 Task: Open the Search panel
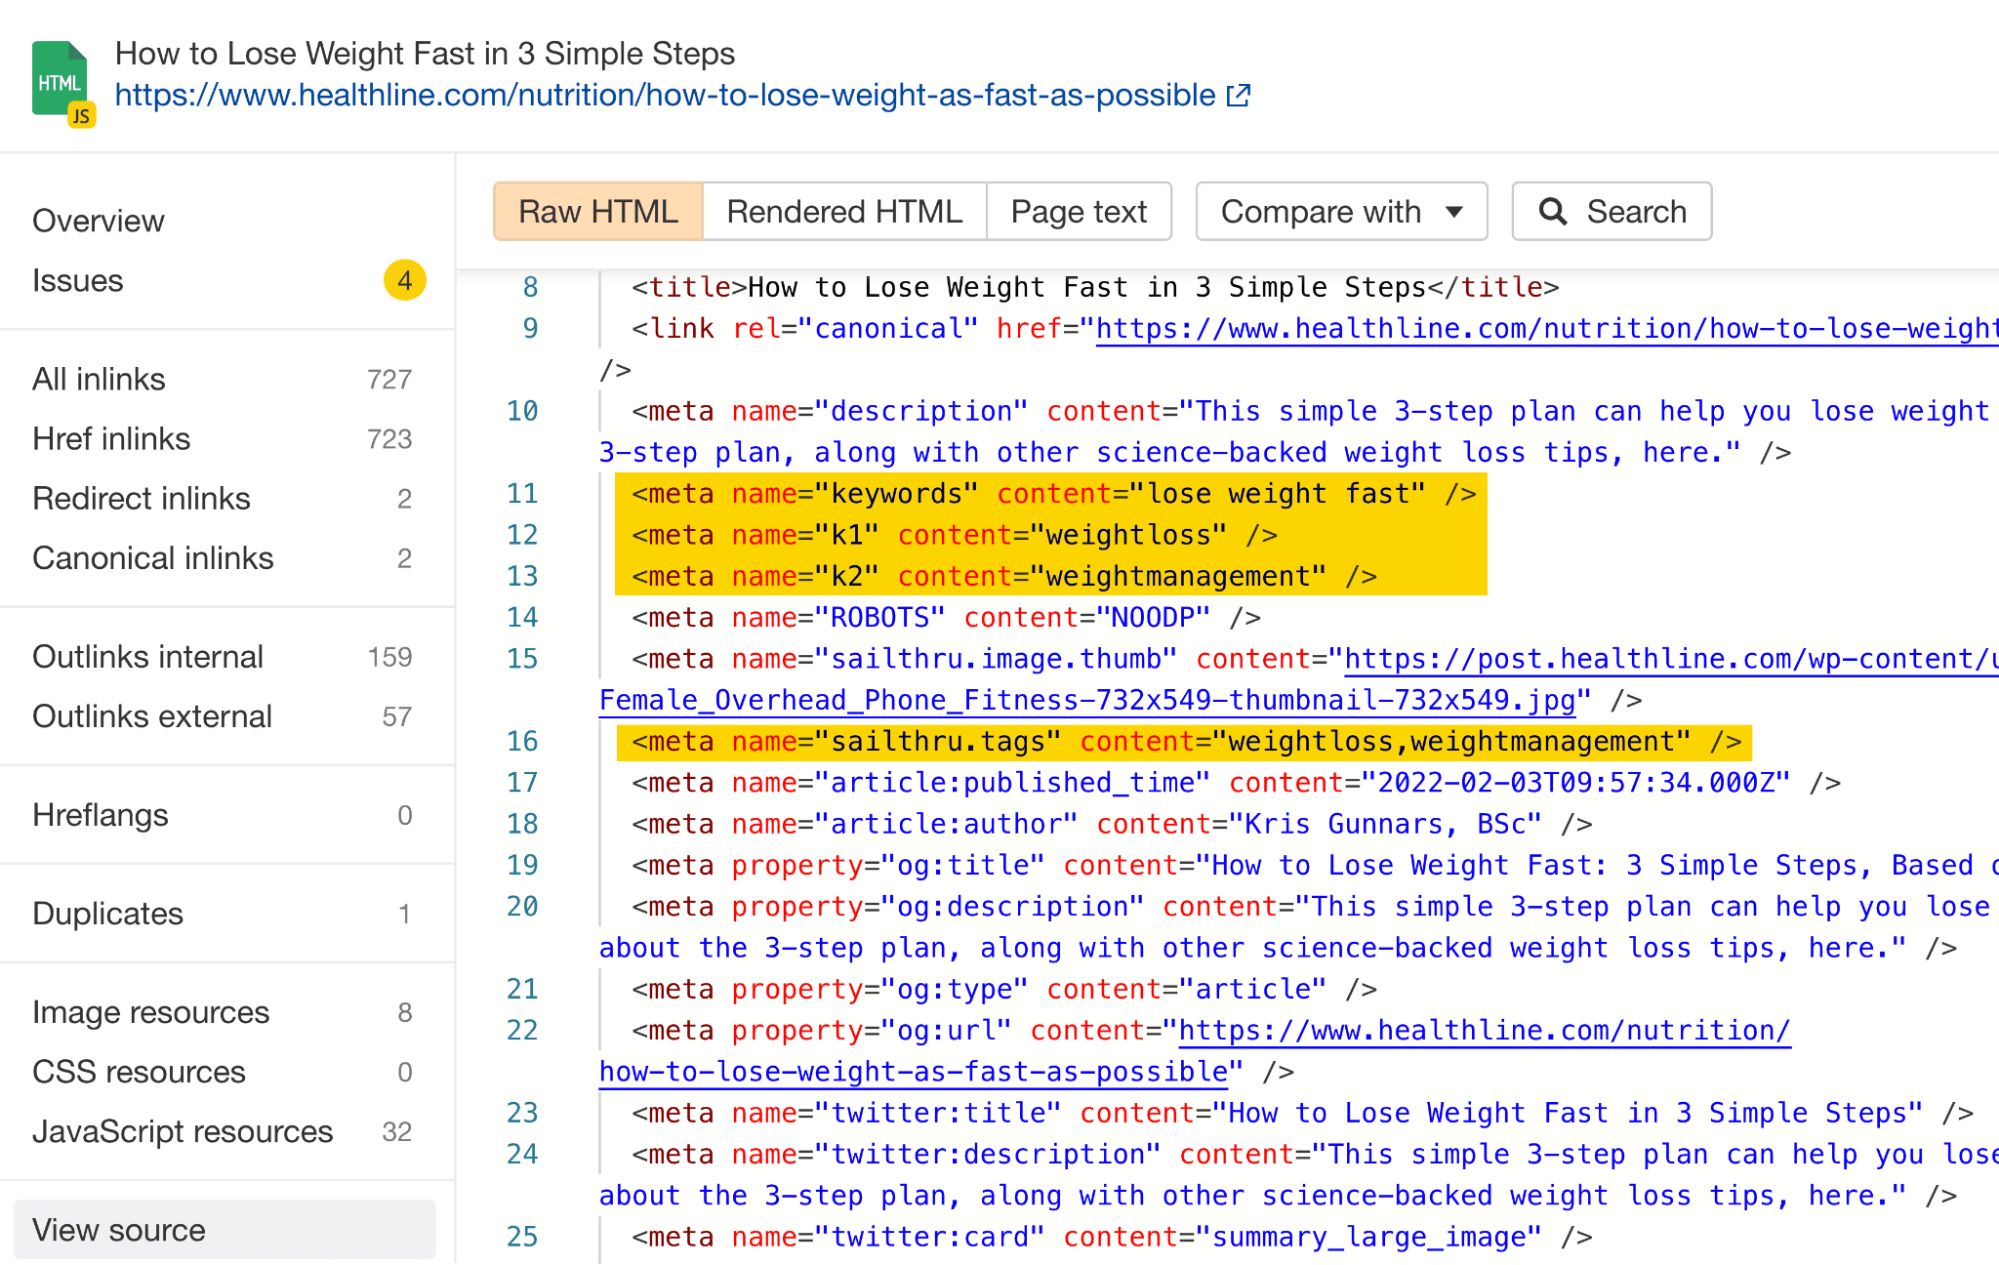1611,211
